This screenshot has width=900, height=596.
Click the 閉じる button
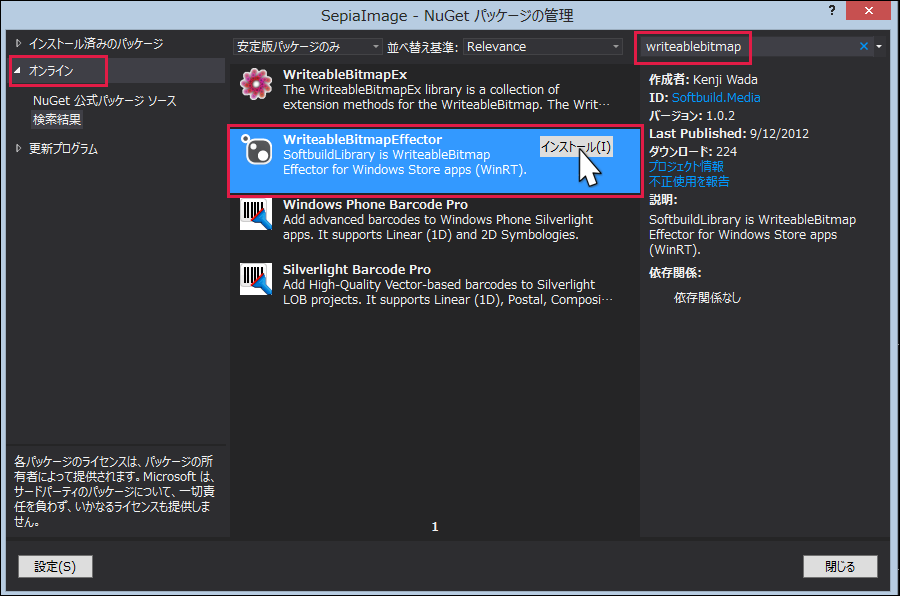pos(840,567)
